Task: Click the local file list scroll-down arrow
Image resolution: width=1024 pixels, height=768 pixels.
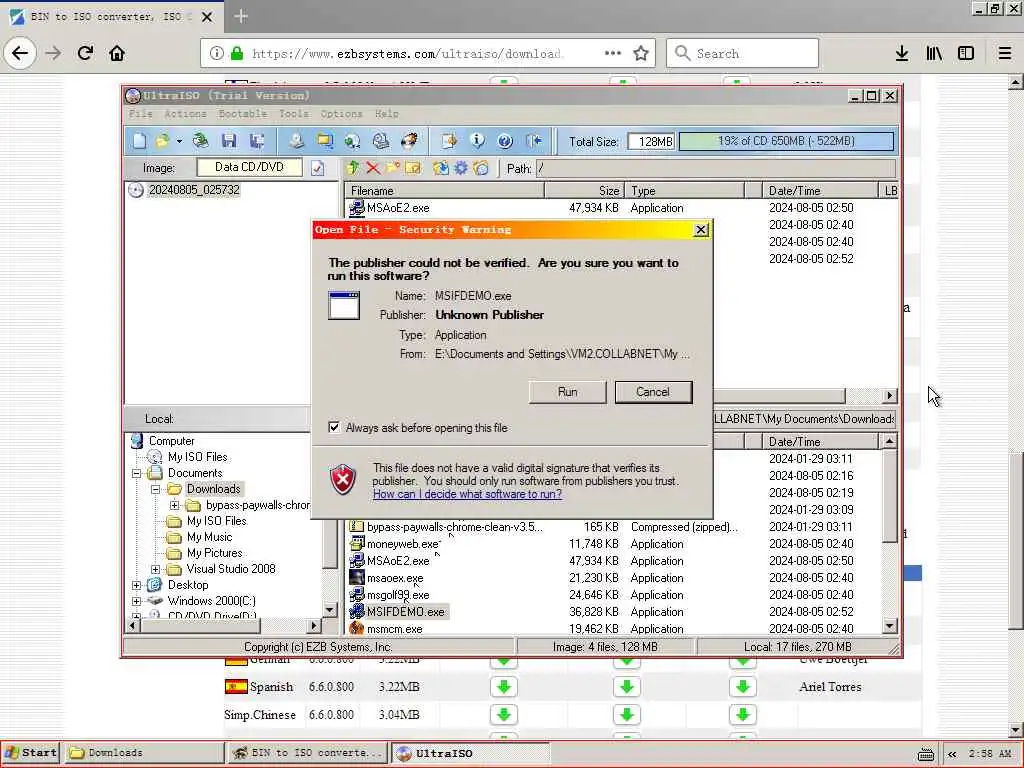Action: pos(889,626)
